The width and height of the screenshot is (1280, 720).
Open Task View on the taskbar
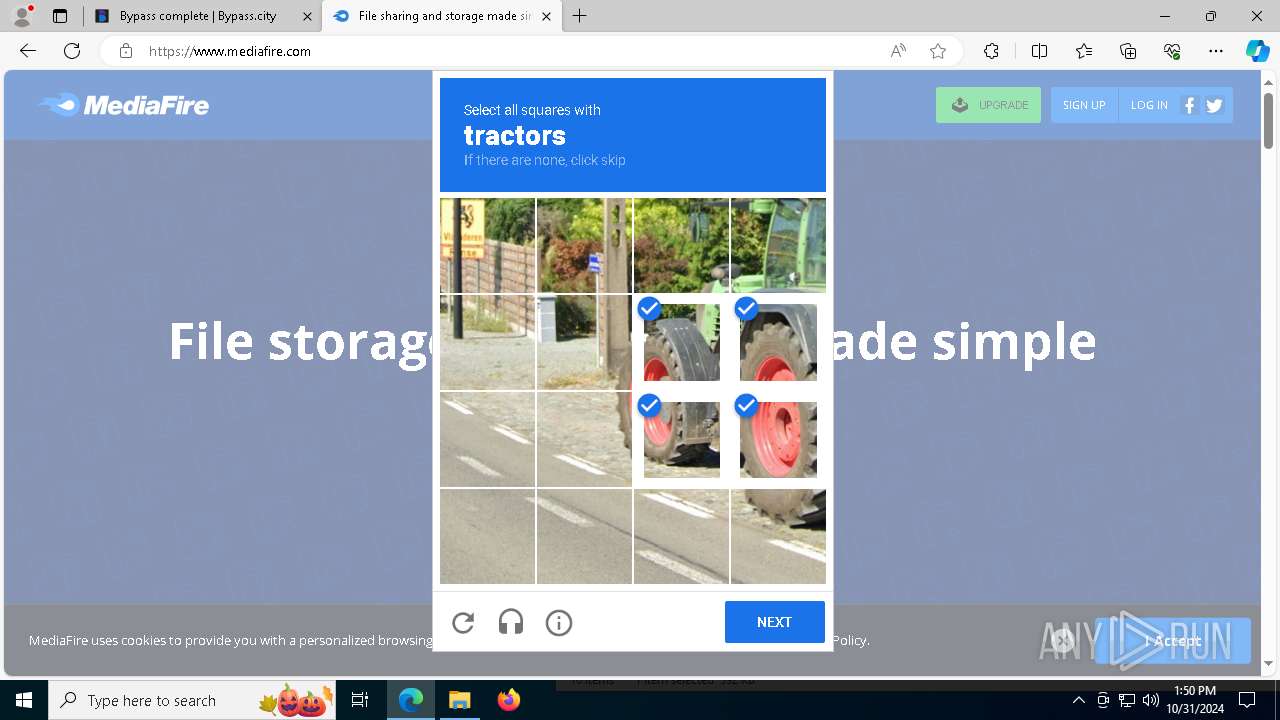click(361, 700)
